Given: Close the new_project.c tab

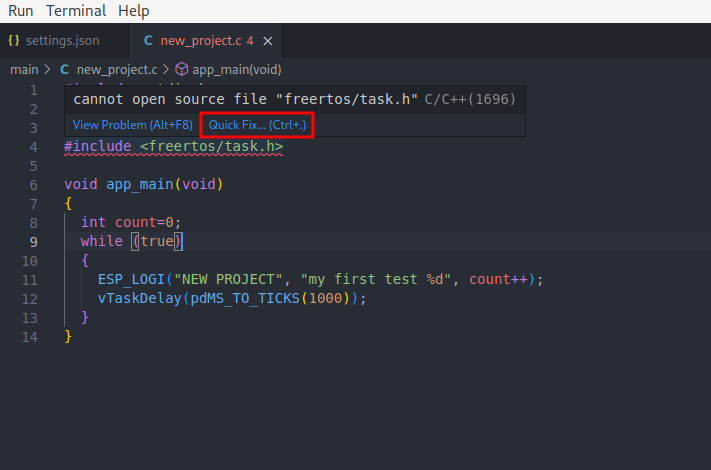Looking at the screenshot, I should (x=267, y=41).
